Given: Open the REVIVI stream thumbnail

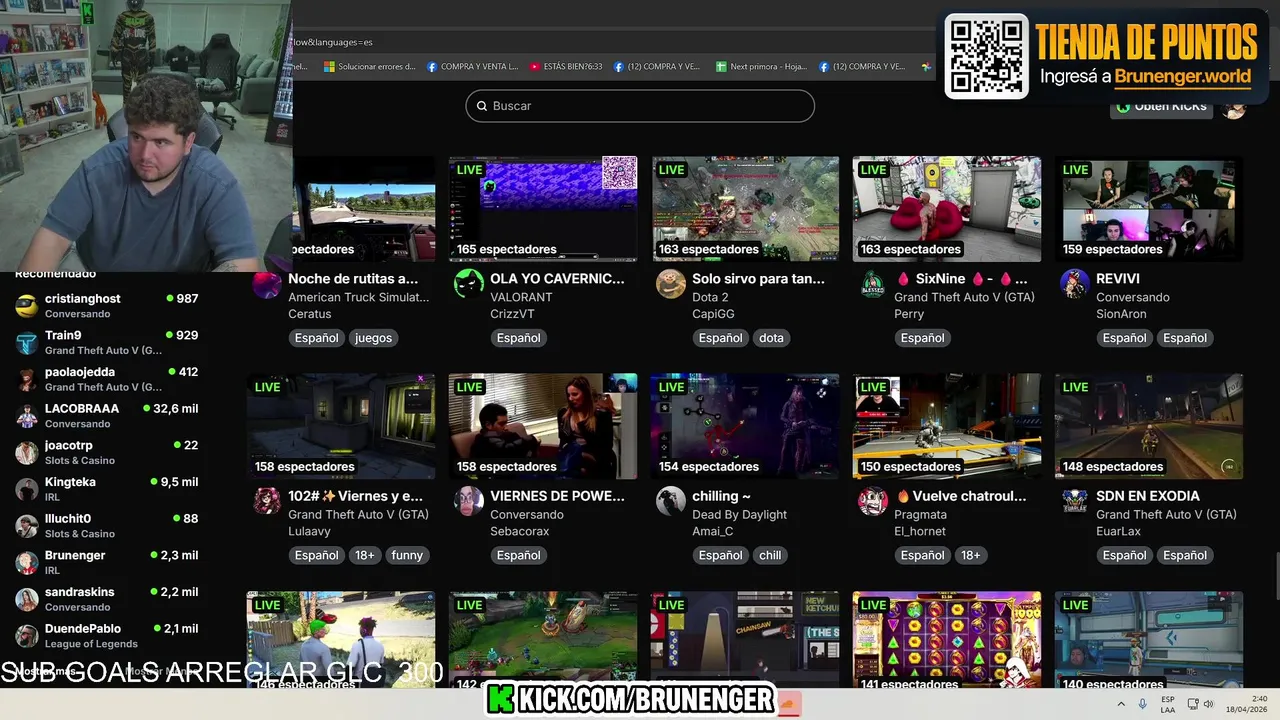Looking at the screenshot, I should [x=1149, y=209].
